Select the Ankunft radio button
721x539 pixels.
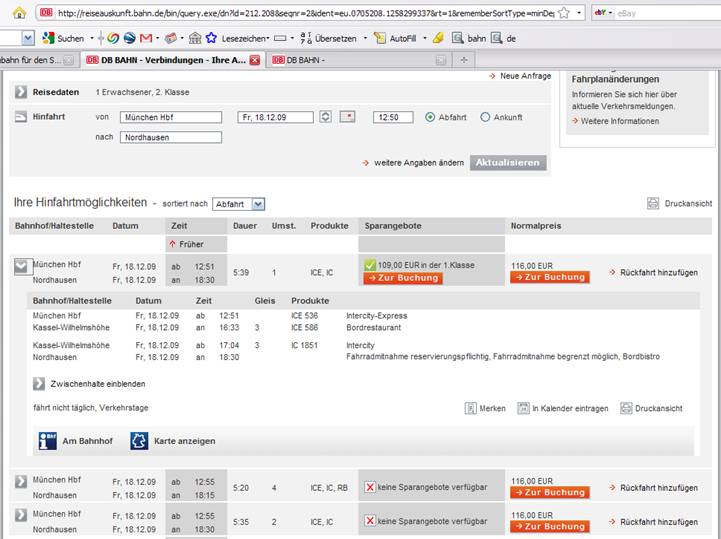[486, 117]
